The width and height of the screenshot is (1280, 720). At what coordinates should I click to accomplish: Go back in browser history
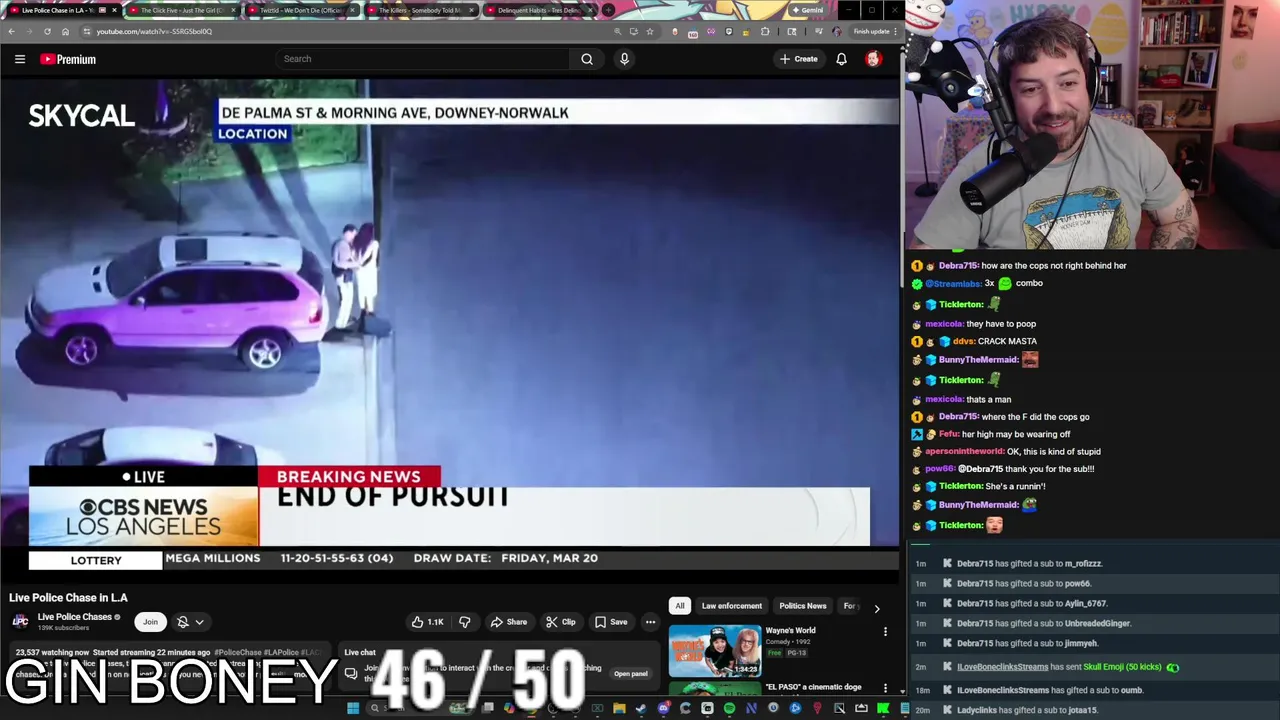11,31
